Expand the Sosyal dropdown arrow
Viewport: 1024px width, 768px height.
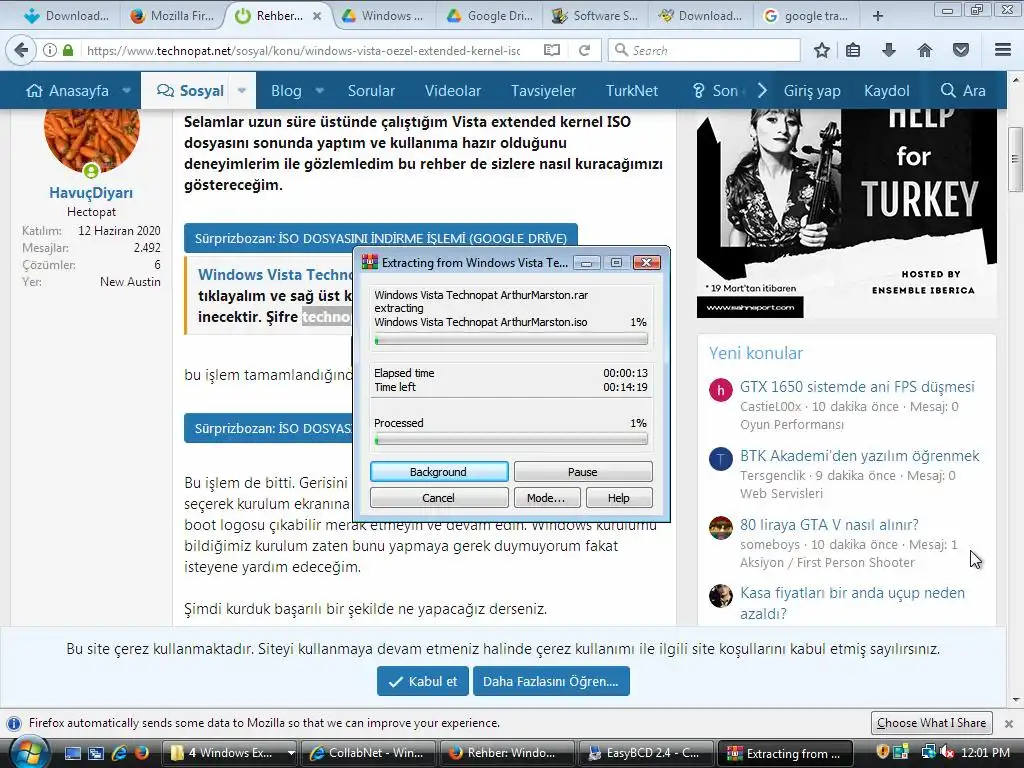point(242,90)
